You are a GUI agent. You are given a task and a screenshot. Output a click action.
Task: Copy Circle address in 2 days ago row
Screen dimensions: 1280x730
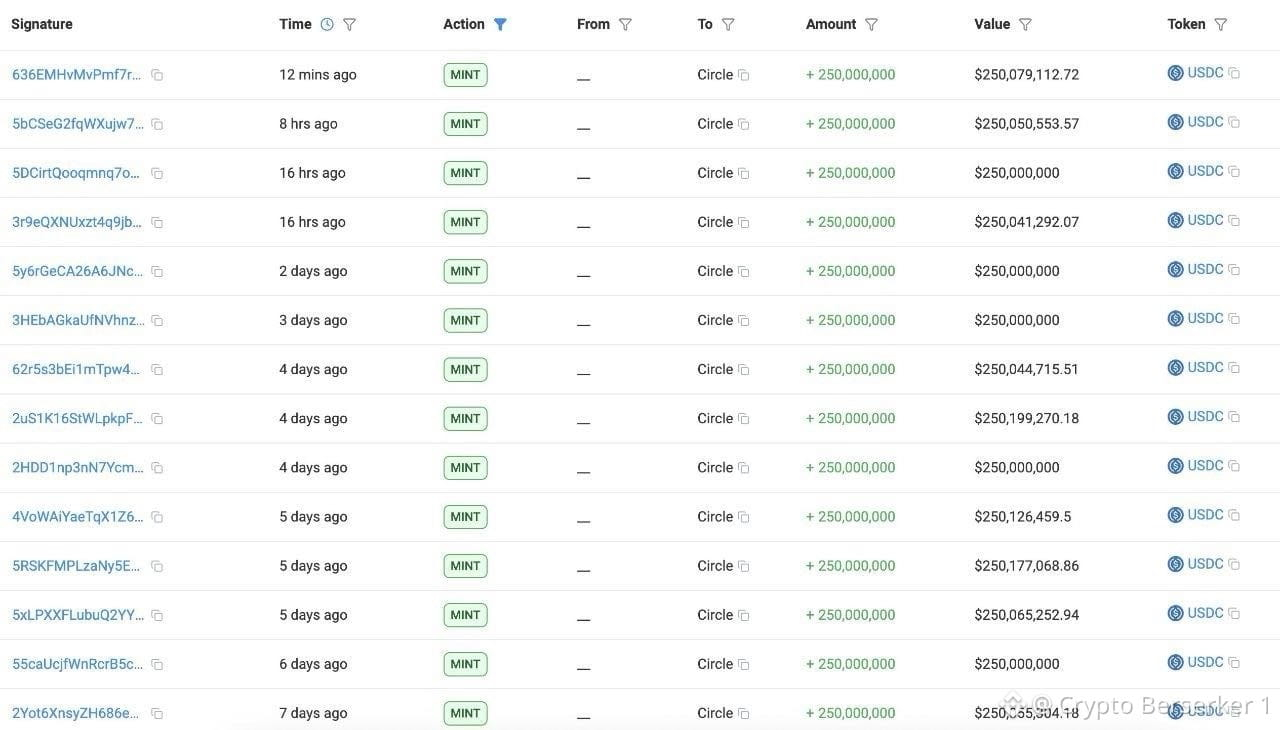pyautogui.click(x=743, y=271)
